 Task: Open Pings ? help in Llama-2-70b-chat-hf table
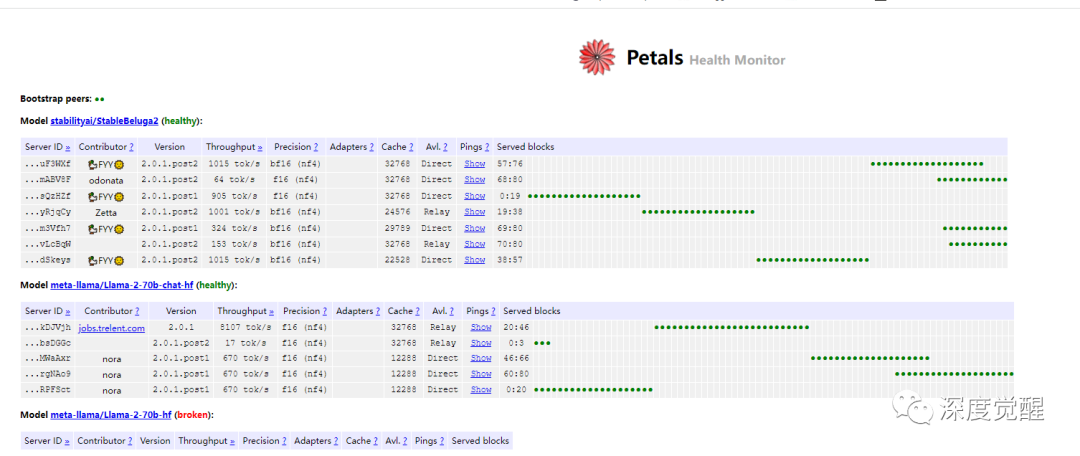[x=493, y=311]
